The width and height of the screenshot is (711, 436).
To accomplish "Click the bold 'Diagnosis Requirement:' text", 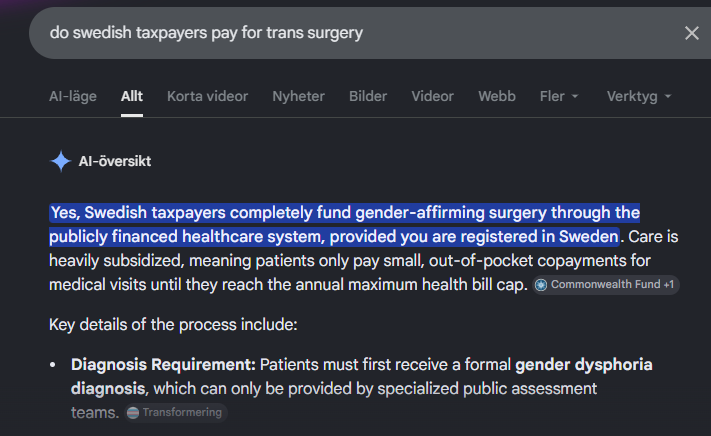I will (x=163, y=364).
